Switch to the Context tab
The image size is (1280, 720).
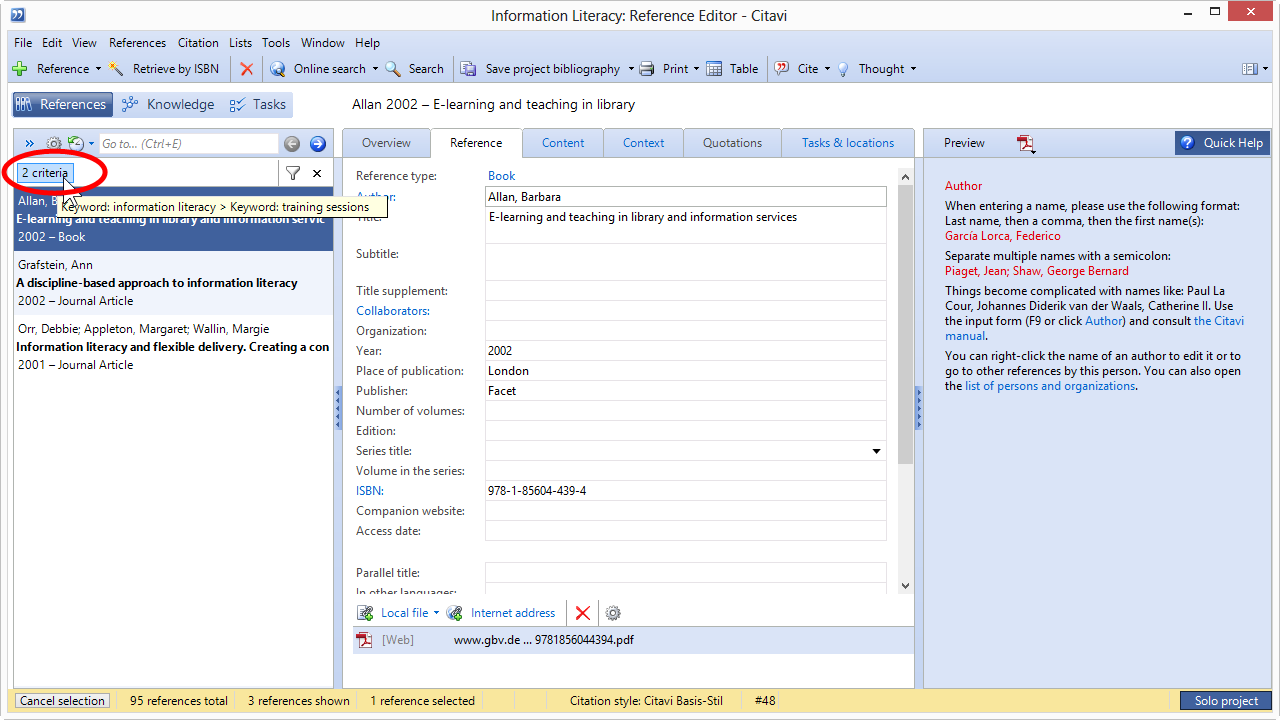pyautogui.click(x=644, y=143)
